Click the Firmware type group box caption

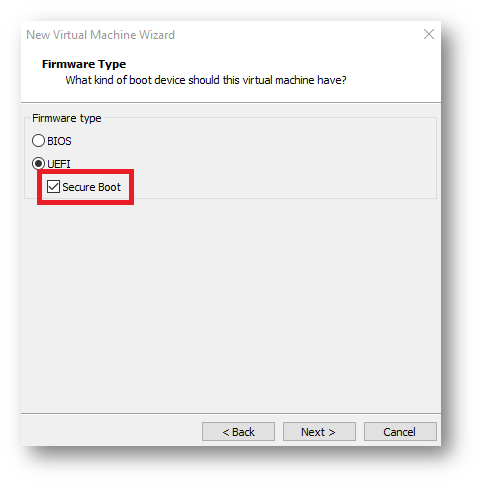click(67, 118)
